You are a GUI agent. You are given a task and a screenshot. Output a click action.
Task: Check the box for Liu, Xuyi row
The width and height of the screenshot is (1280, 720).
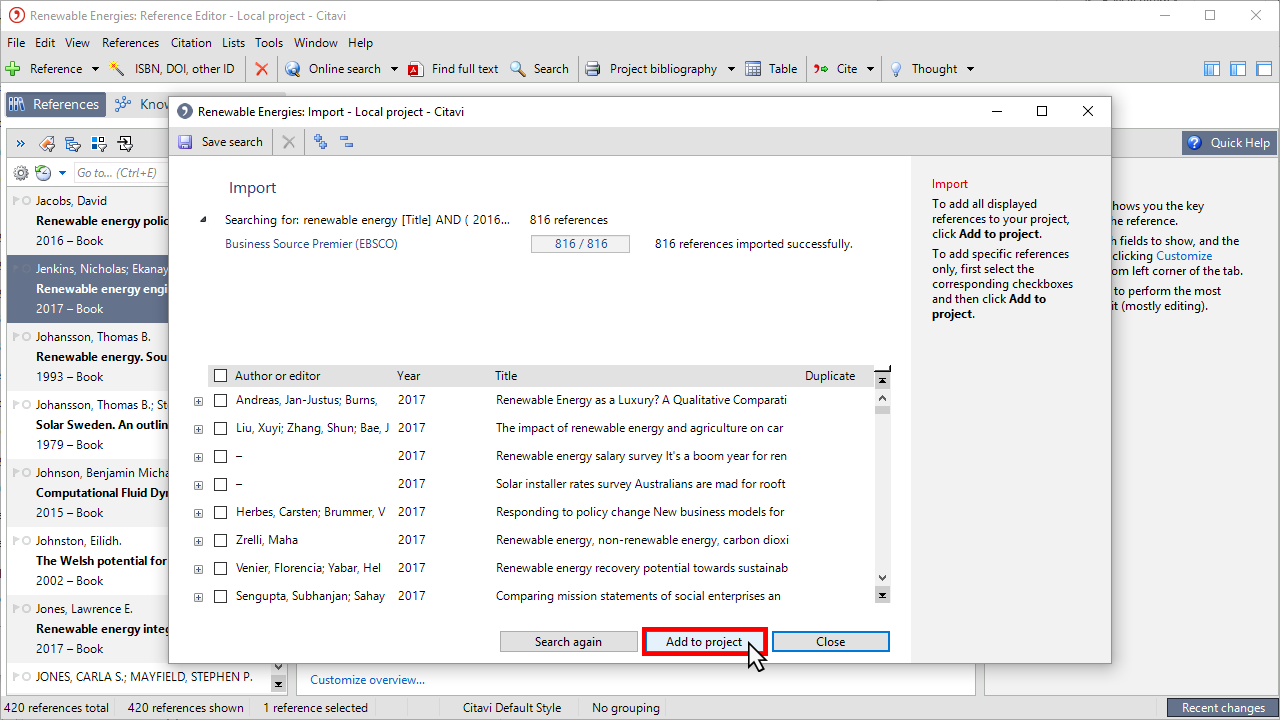pos(221,428)
